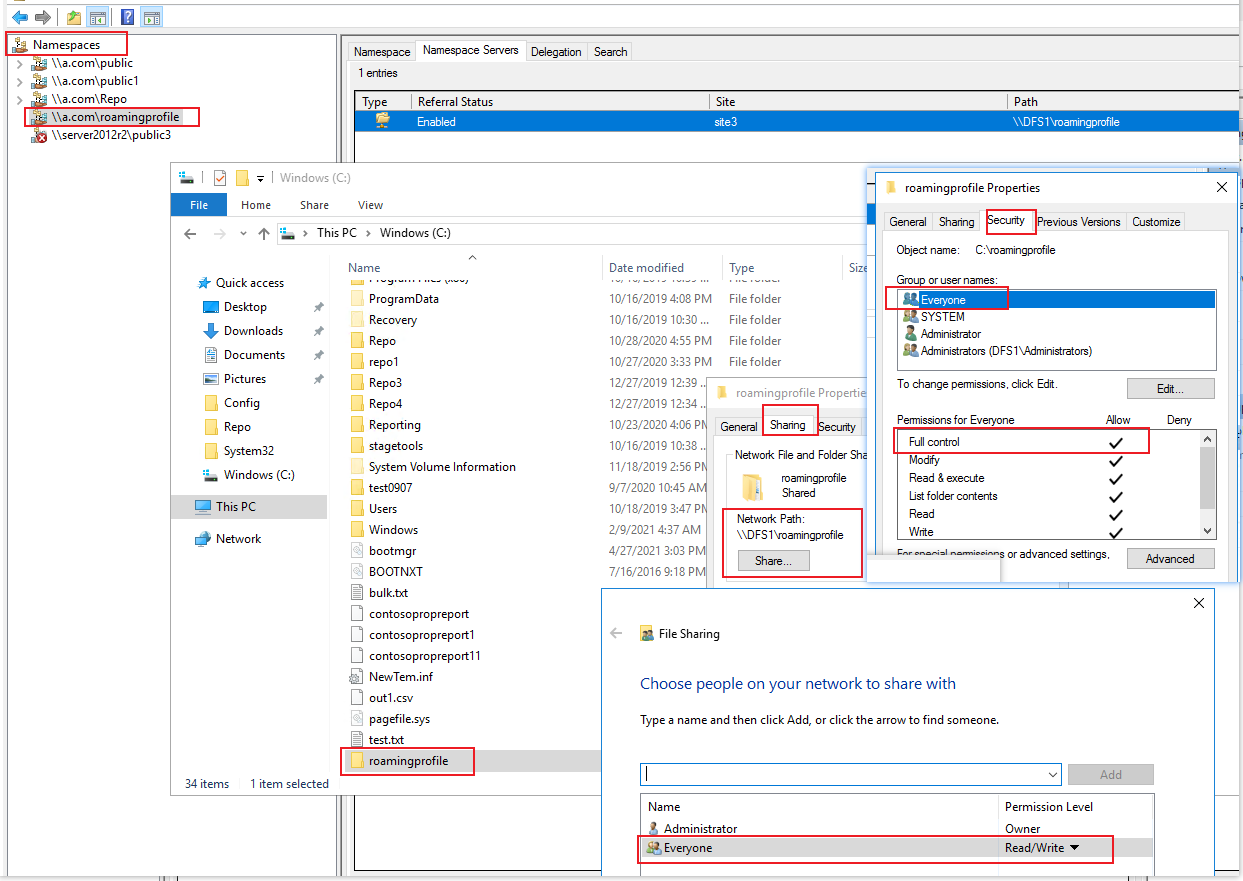This screenshot has height=881, width=1243.
Task: Switch to the Delegation tab
Action: tap(556, 51)
